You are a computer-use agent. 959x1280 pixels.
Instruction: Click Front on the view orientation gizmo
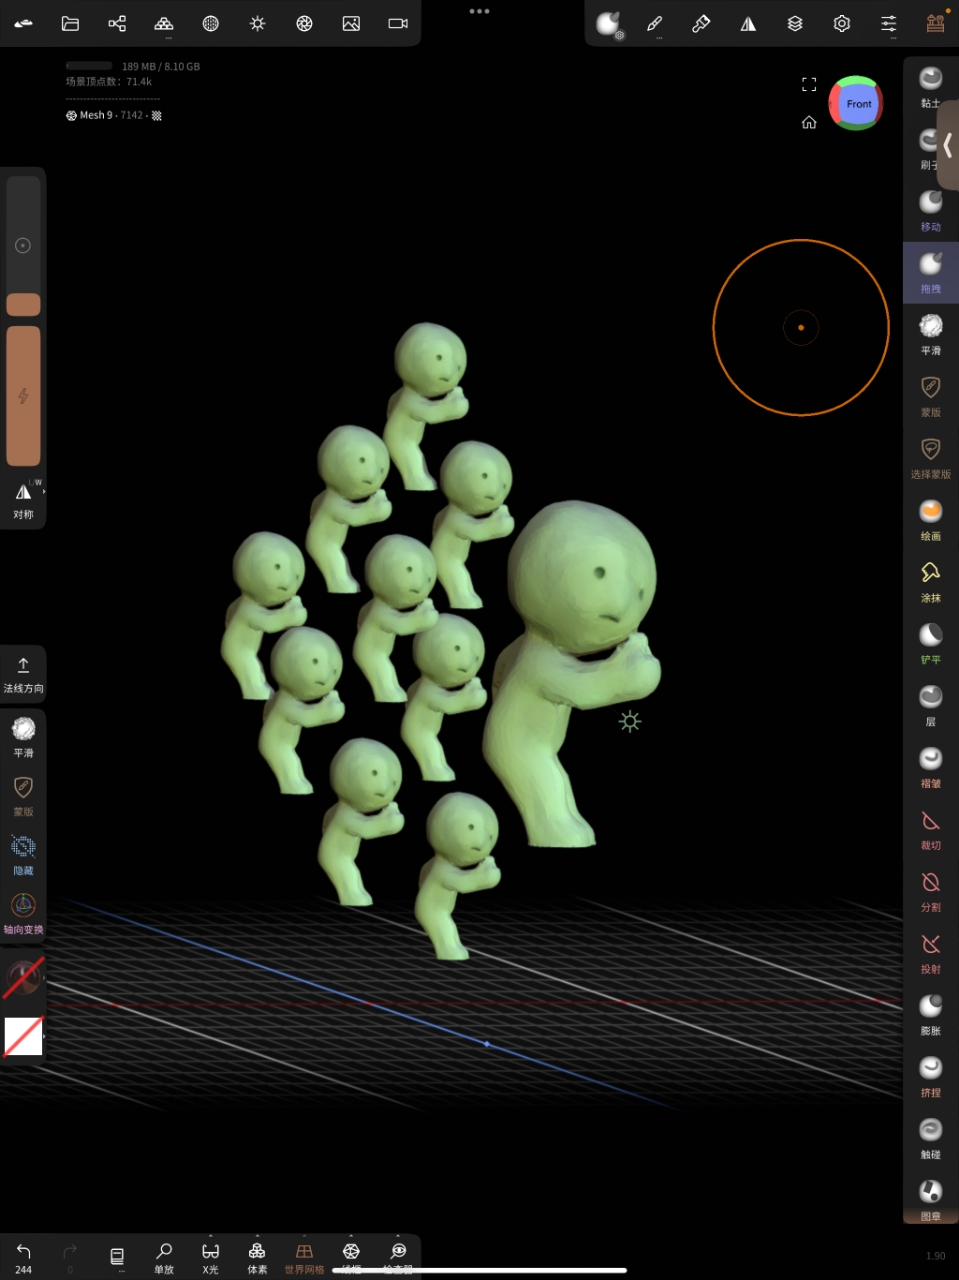point(857,103)
